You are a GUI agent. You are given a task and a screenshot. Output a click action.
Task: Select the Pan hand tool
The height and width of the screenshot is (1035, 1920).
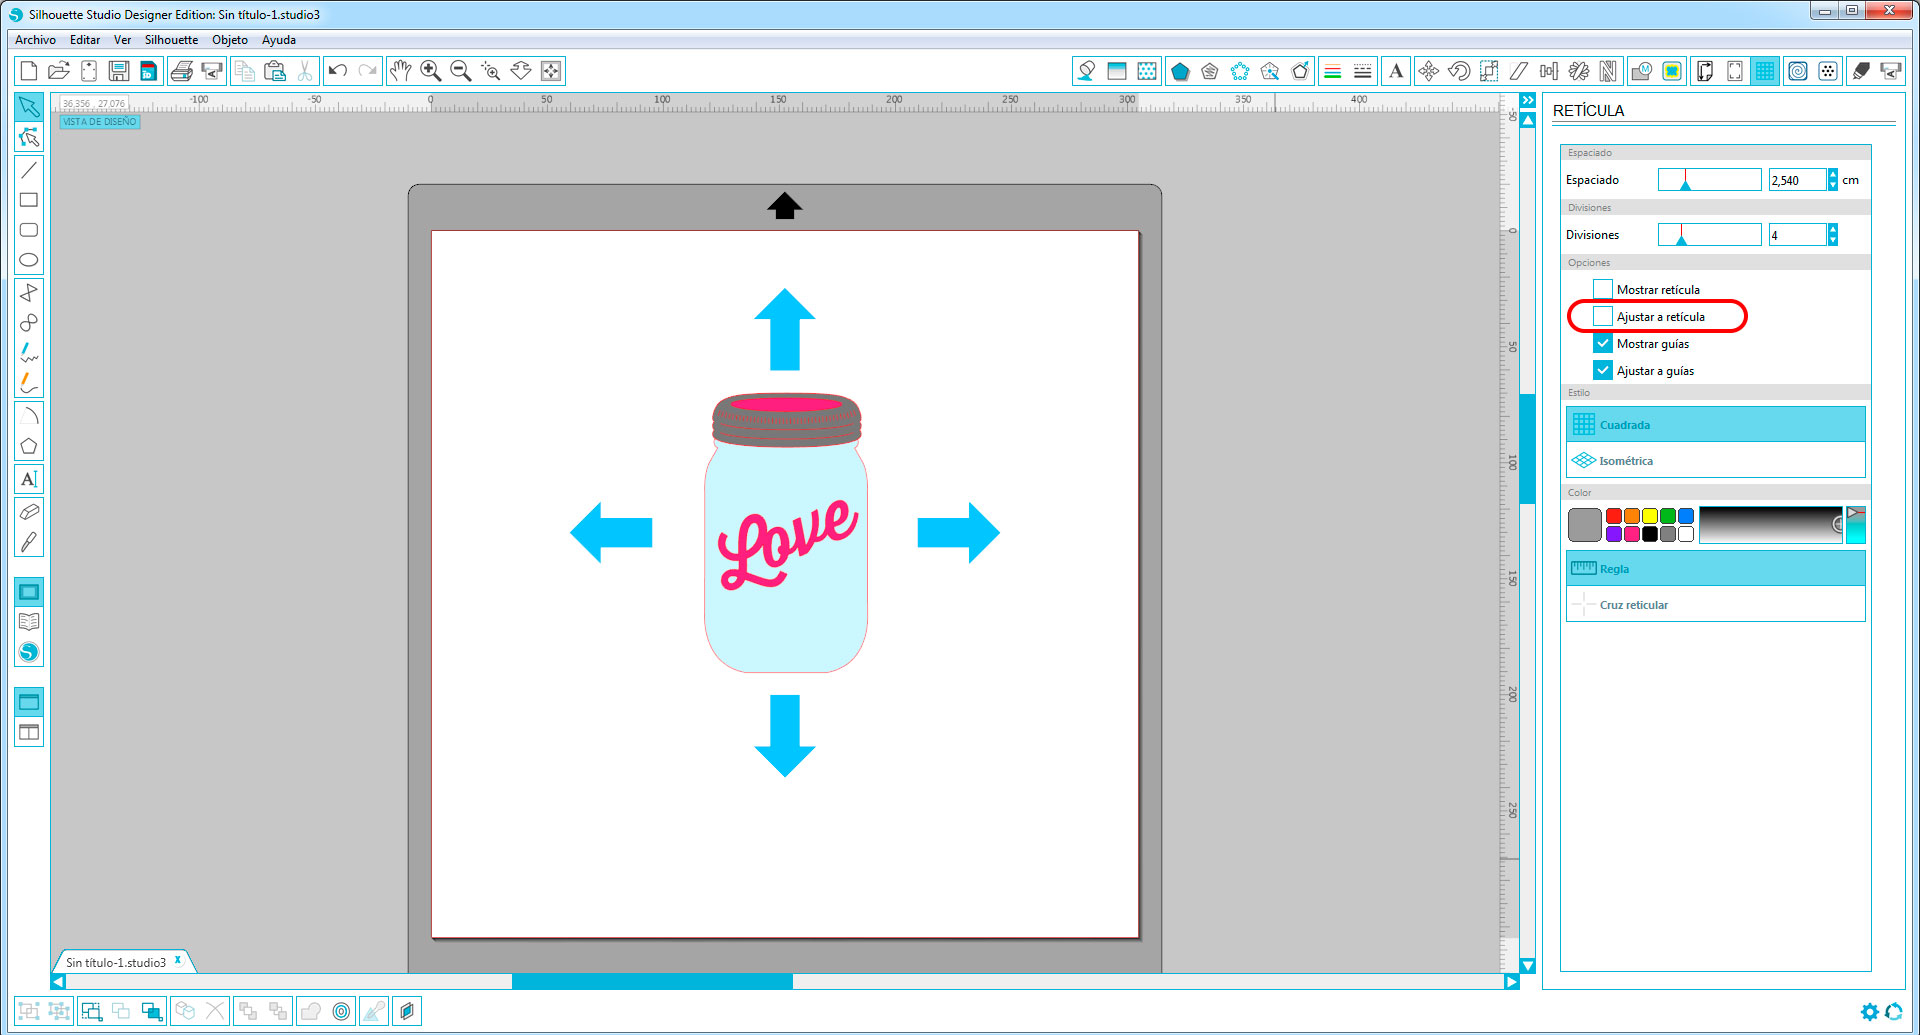pyautogui.click(x=401, y=71)
